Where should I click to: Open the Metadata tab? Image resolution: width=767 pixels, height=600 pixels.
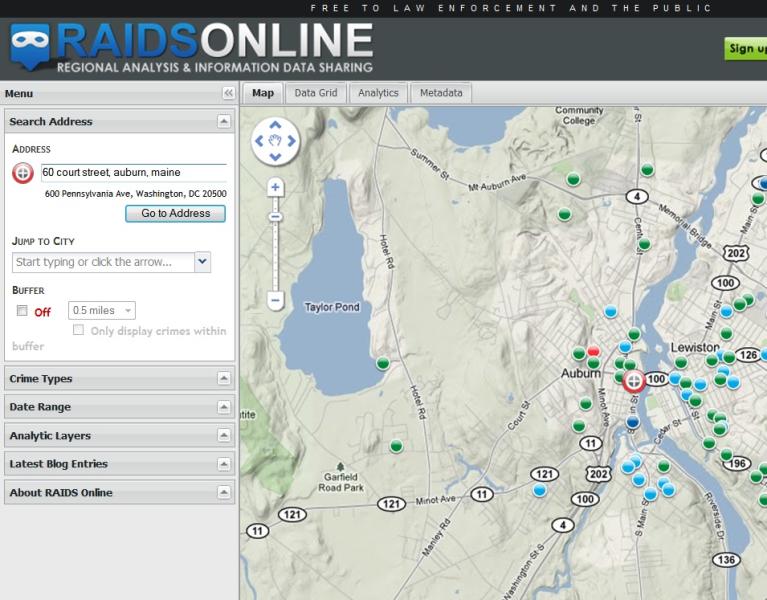tap(441, 93)
